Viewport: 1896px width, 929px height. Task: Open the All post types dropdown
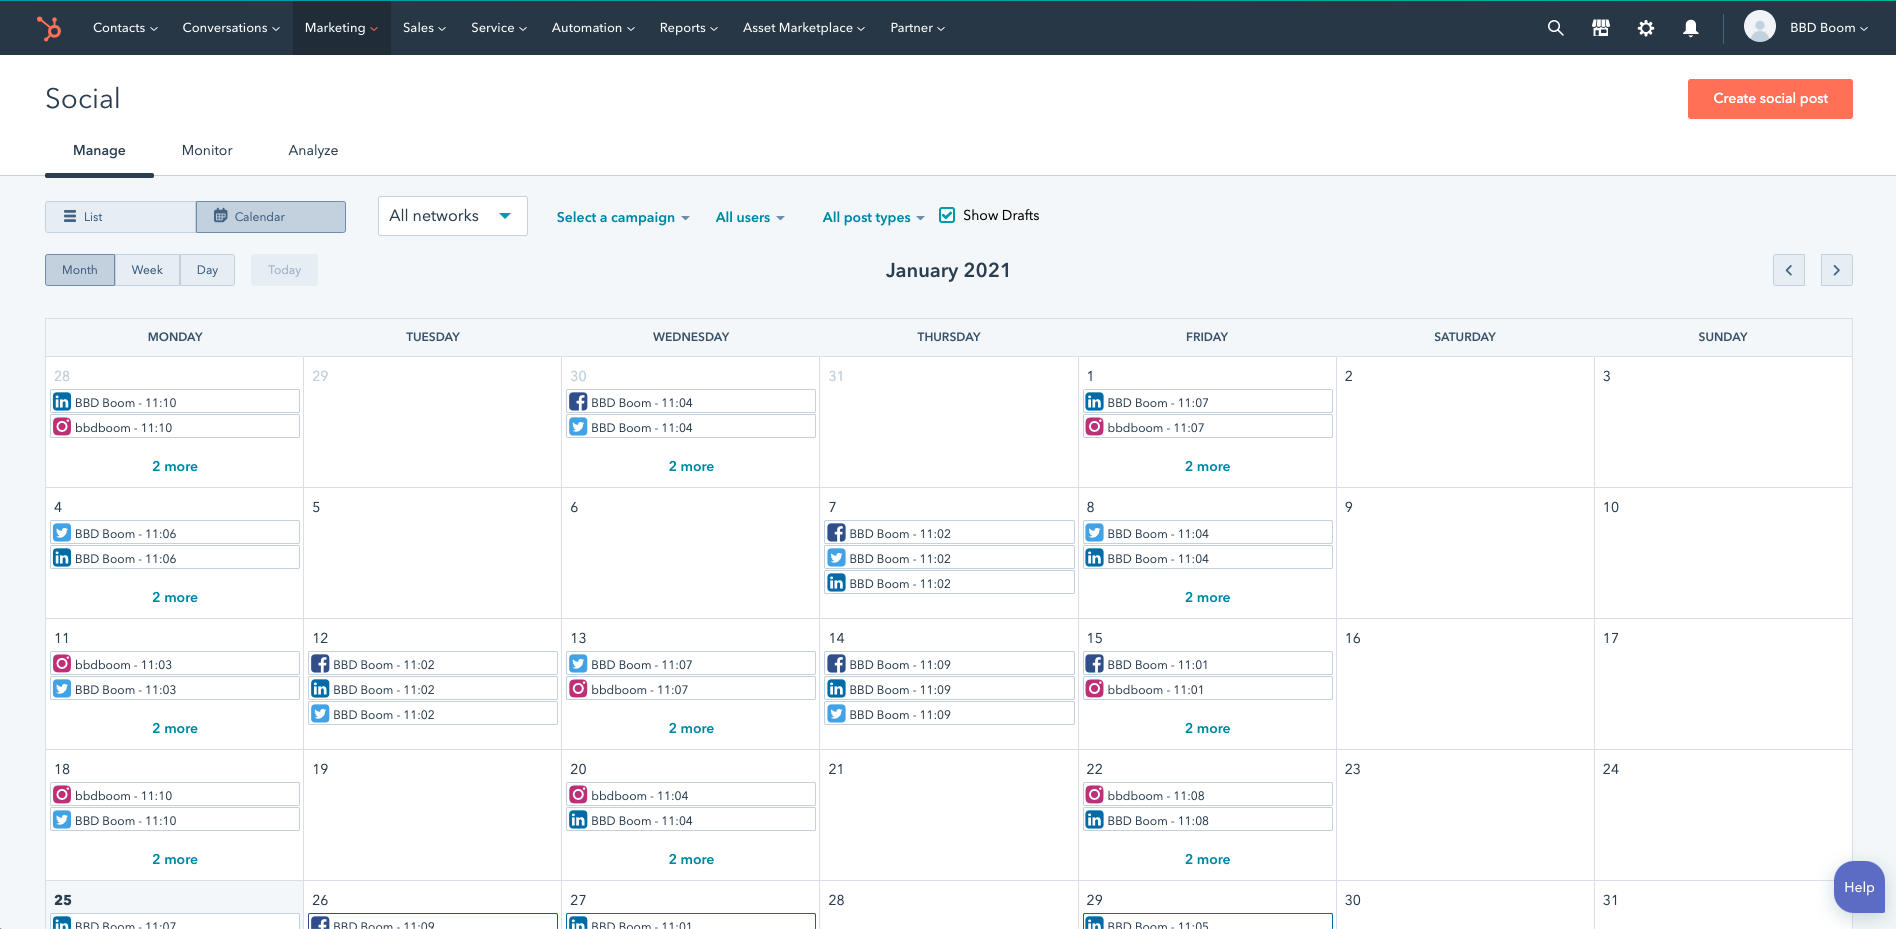pyautogui.click(x=871, y=217)
